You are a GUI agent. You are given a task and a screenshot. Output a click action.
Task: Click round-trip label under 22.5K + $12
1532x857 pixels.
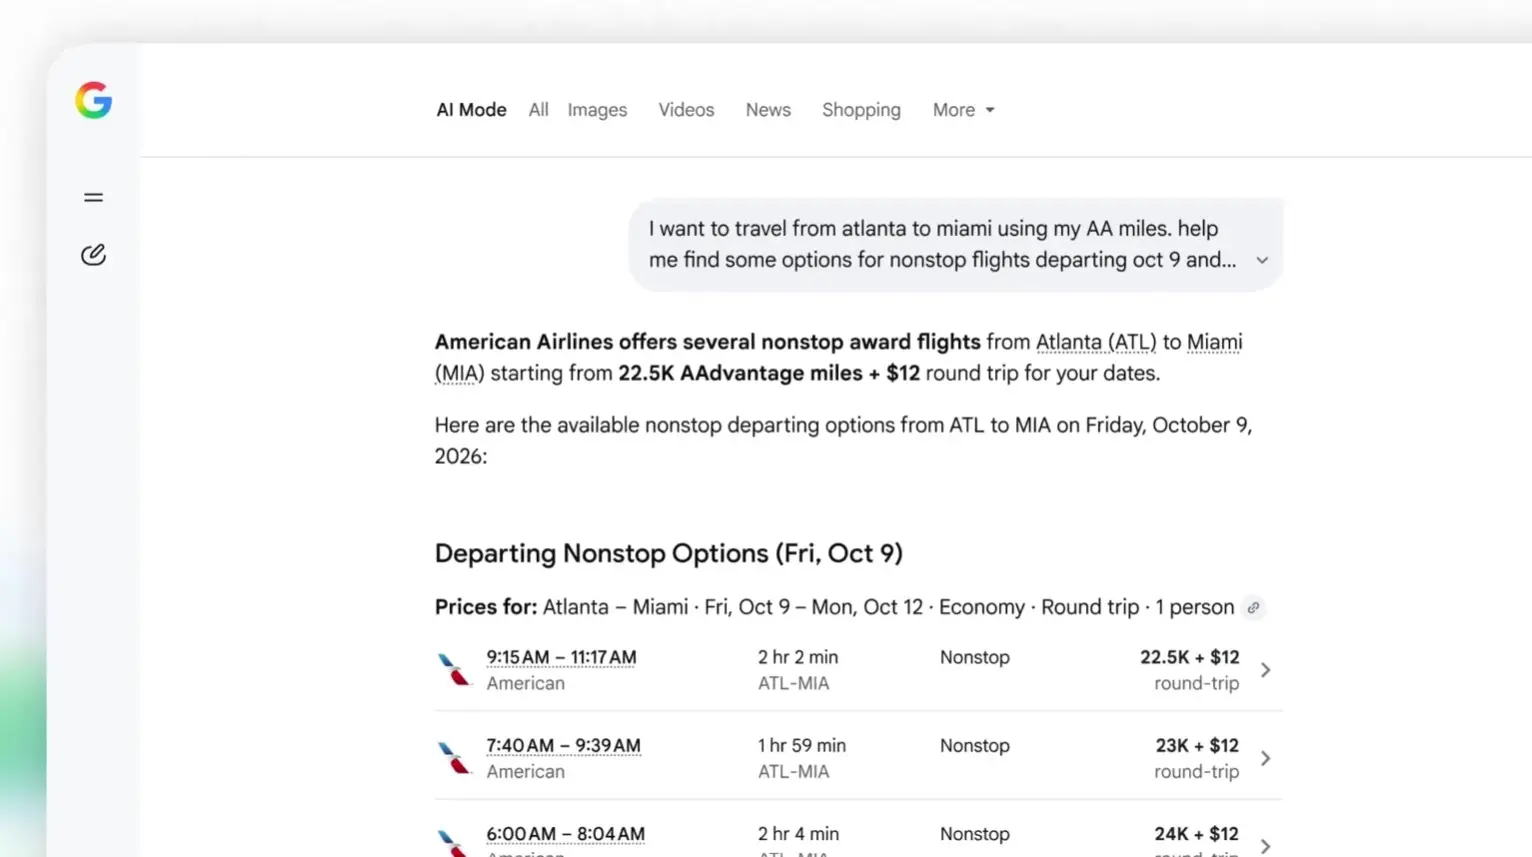(1196, 683)
